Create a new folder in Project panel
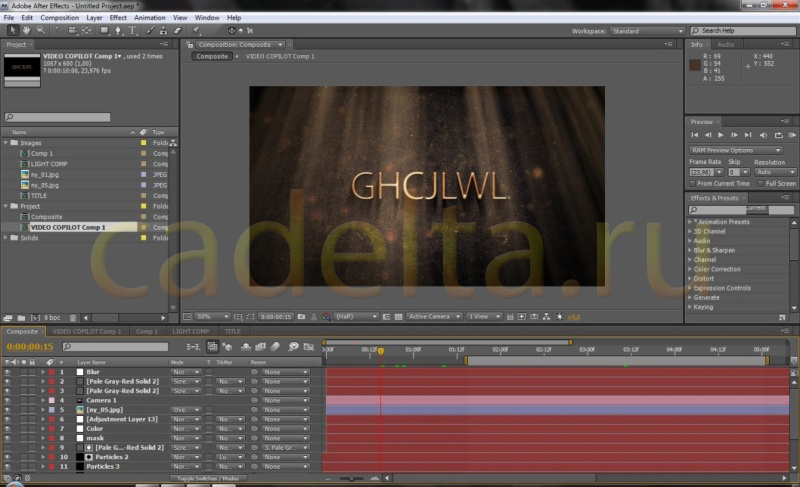This screenshot has width=800, height=487. [21, 318]
